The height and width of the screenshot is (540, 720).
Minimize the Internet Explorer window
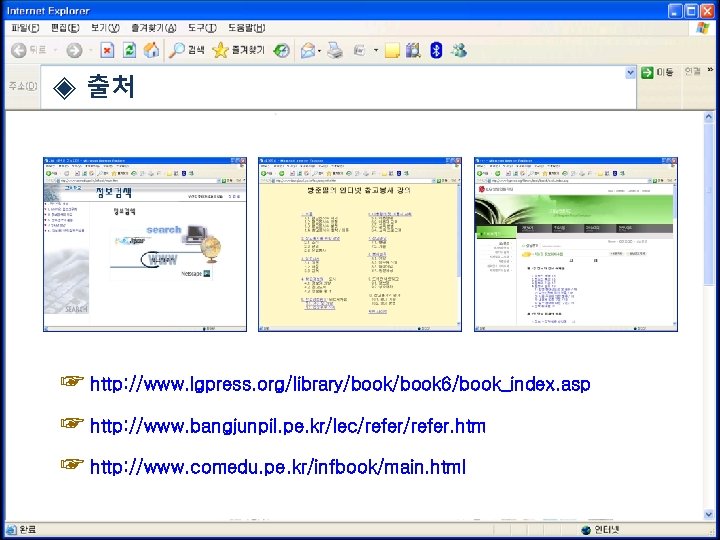[x=675, y=11]
